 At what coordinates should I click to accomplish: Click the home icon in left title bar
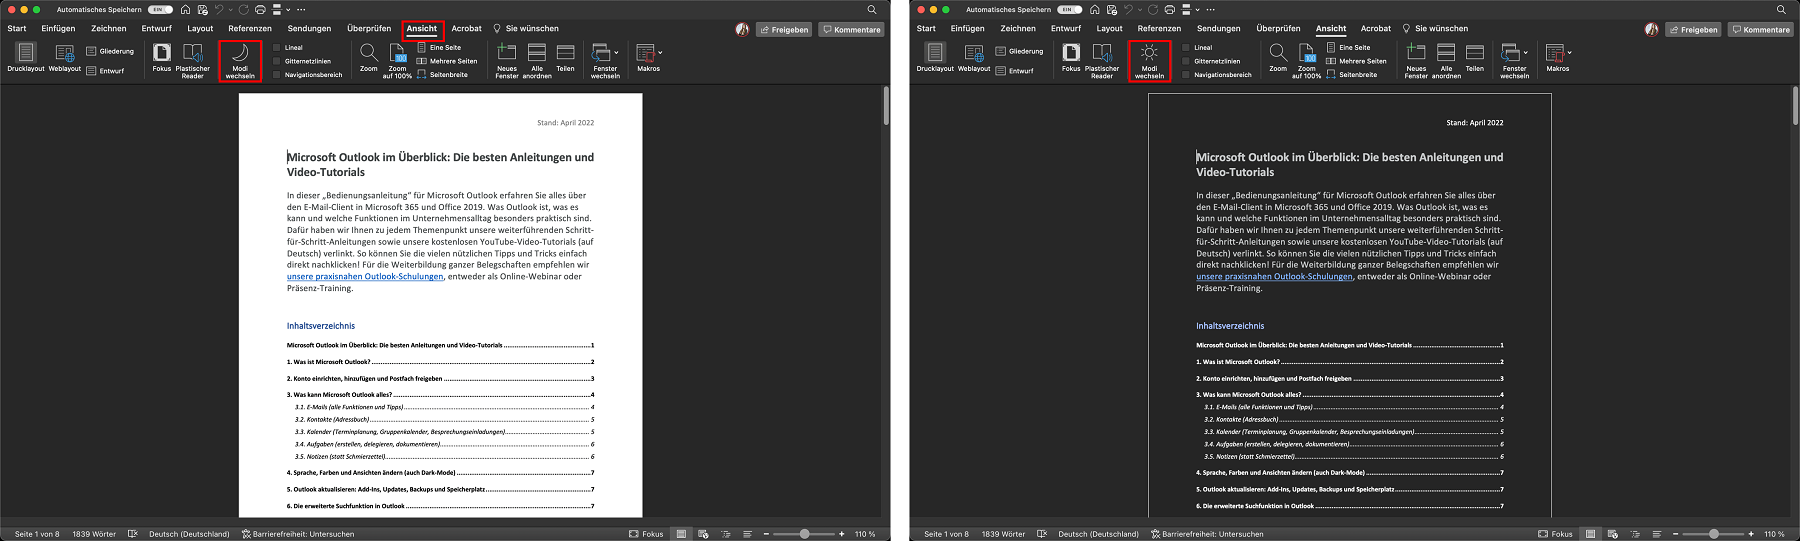tap(185, 9)
